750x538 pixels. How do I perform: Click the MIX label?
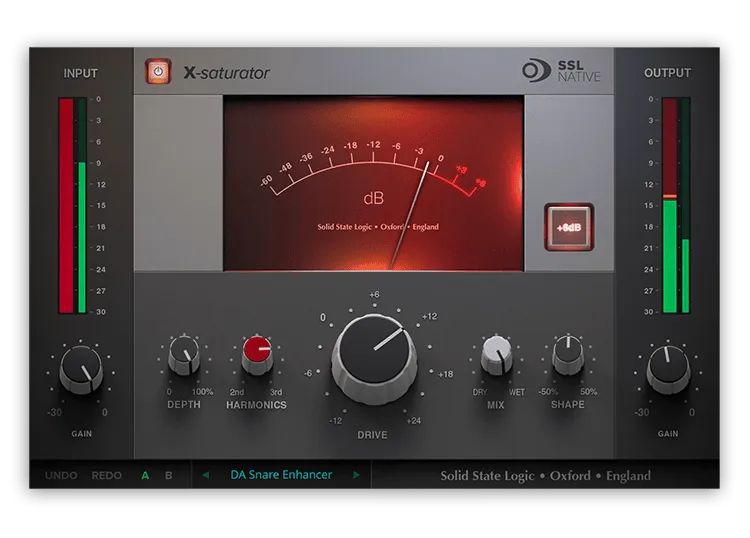496,405
